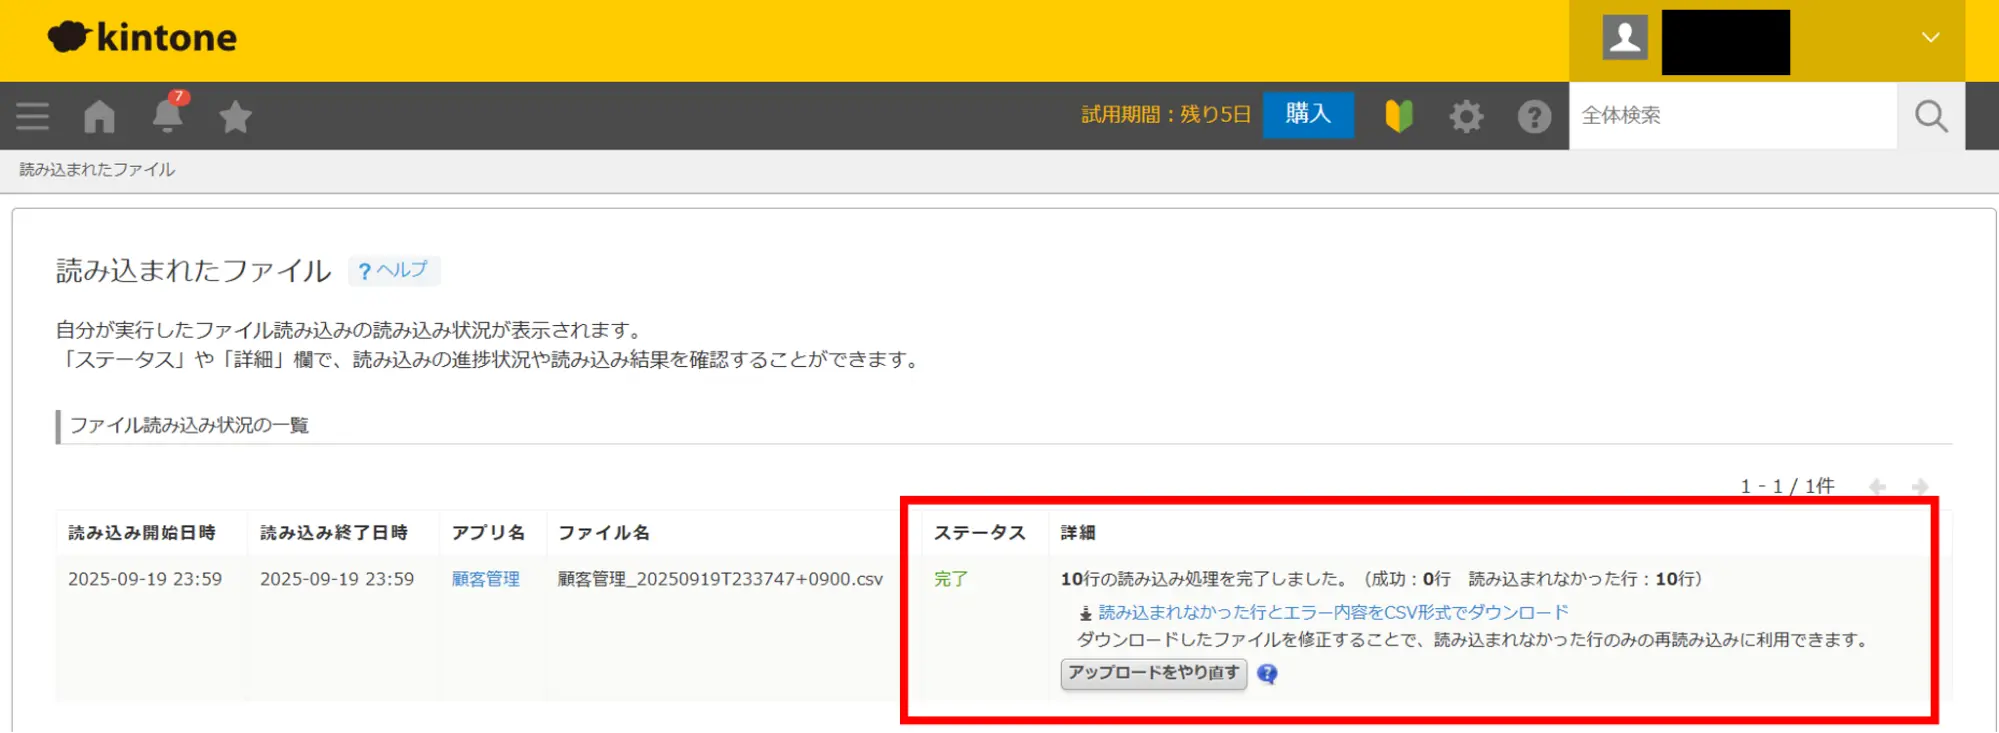Click the 購入 purchase button
This screenshot has height=733, width=1999.
click(x=1308, y=114)
